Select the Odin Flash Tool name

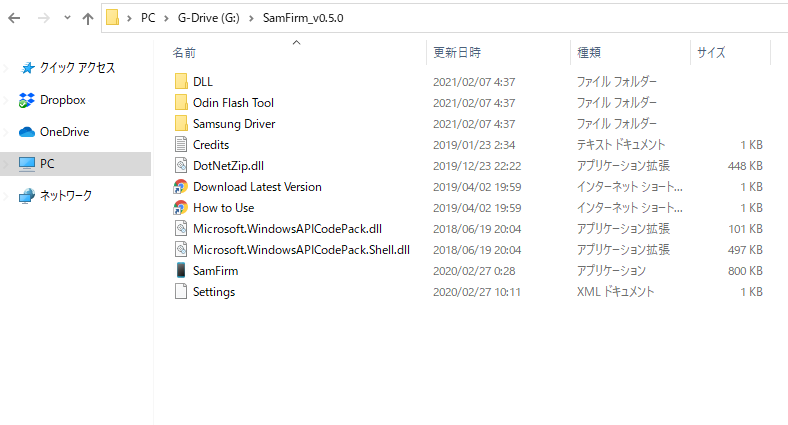pyautogui.click(x=233, y=102)
